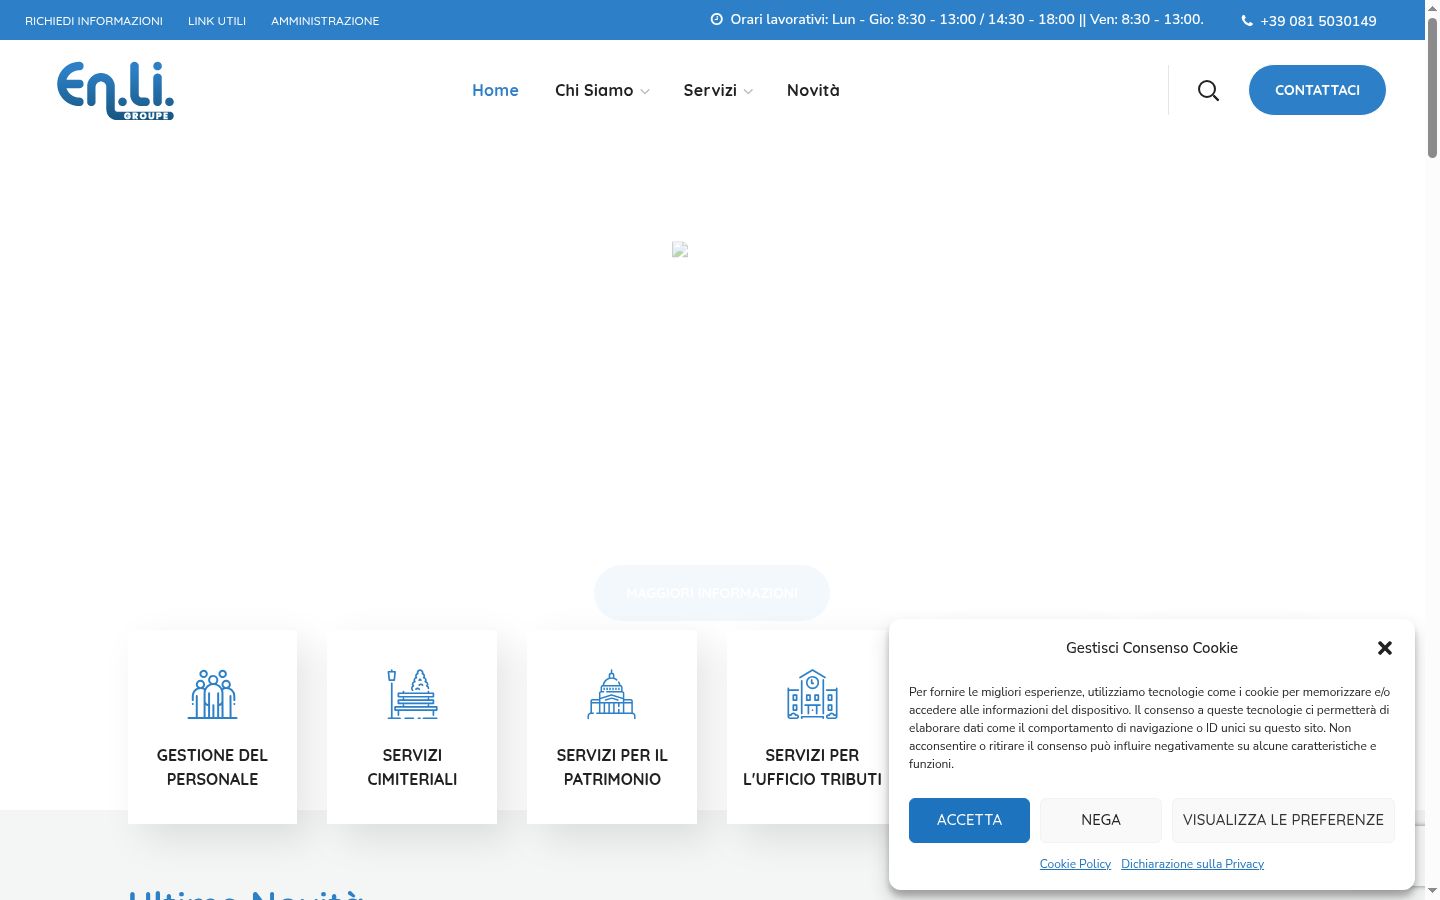Image resolution: width=1440 pixels, height=900 pixels.
Task: Go to the Home menu item
Action: click(x=495, y=90)
